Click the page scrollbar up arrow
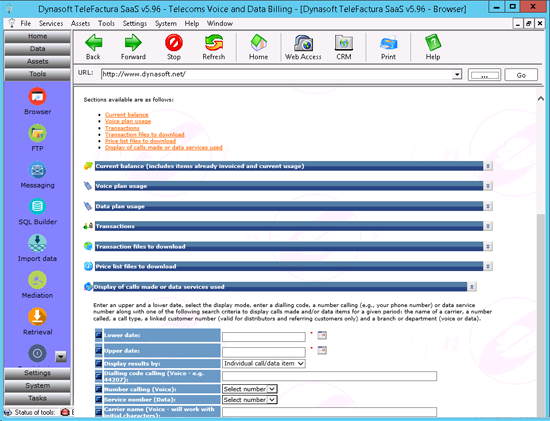The height and width of the screenshot is (421, 550). click(x=541, y=99)
